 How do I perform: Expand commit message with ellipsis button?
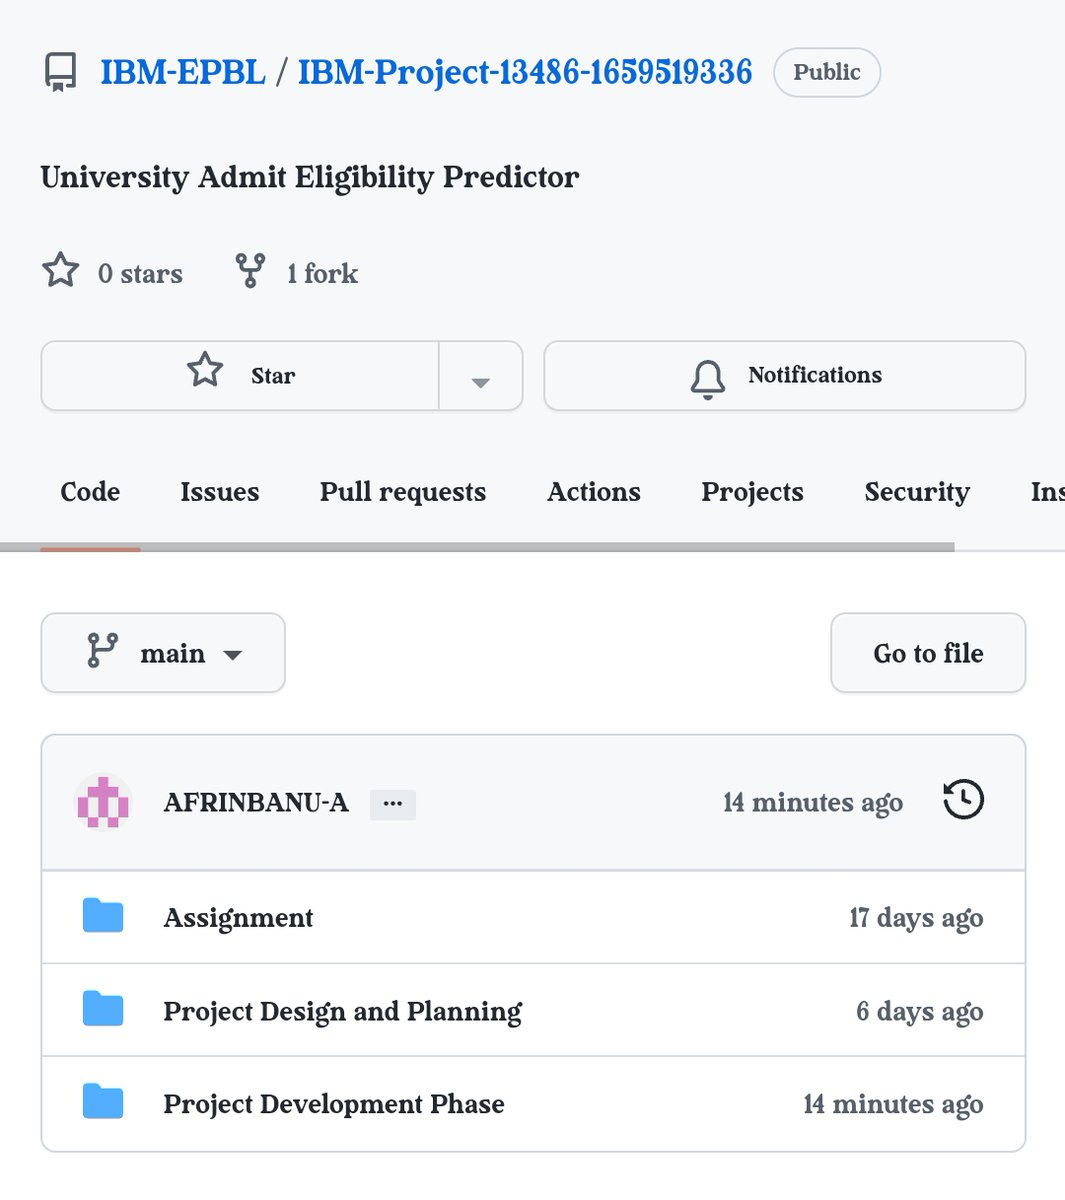pyautogui.click(x=393, y=804)
